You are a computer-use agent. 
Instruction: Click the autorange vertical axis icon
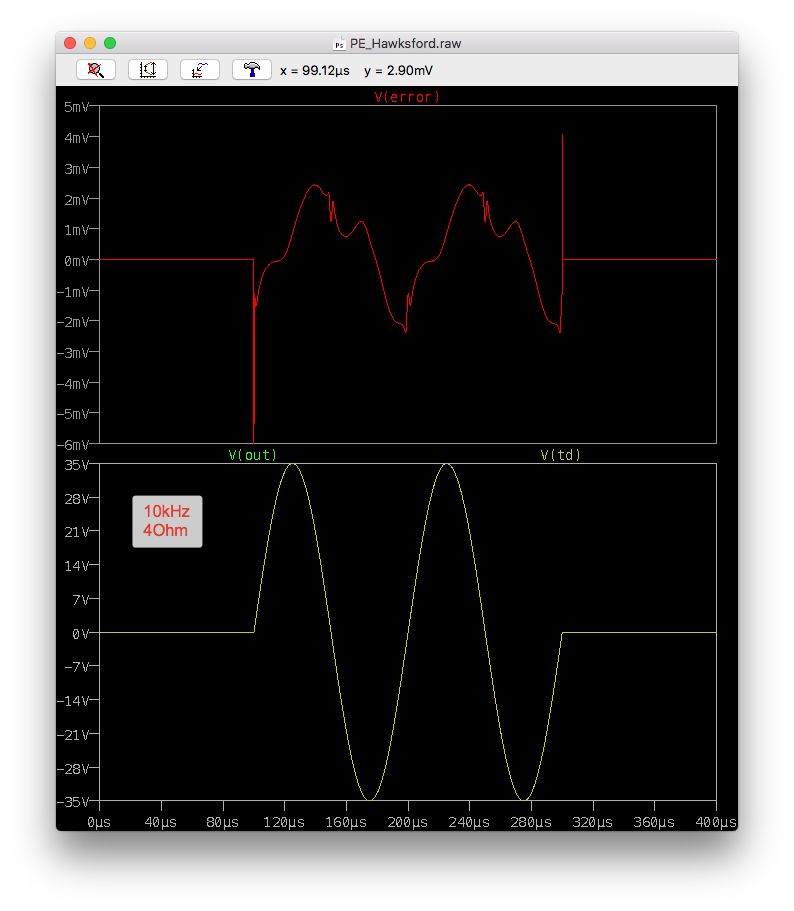pos(148,70)
